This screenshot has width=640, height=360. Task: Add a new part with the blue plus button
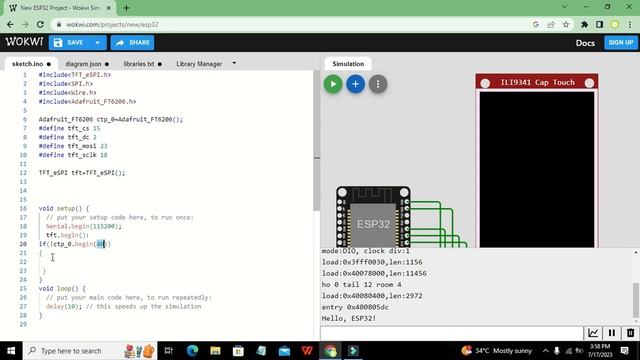click(356, 84)
